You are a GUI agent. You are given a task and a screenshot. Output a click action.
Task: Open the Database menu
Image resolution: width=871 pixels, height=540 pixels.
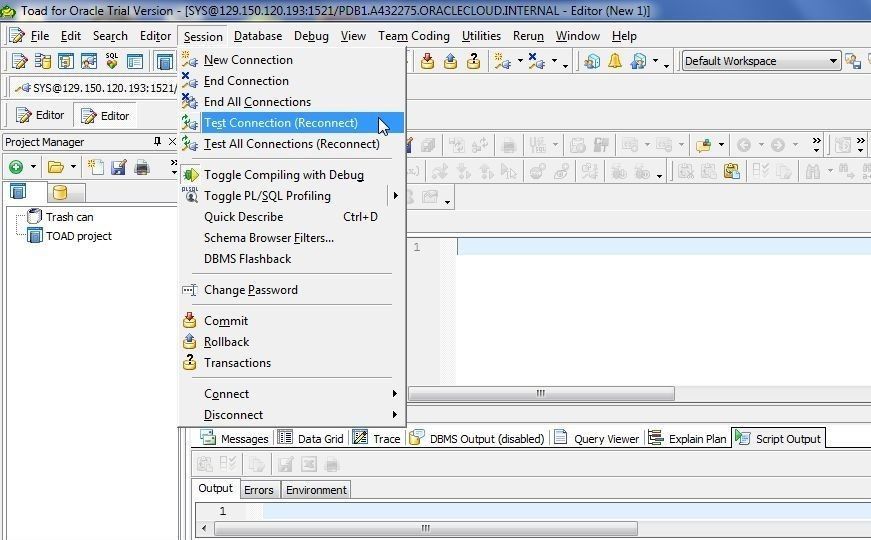point(258,36)
